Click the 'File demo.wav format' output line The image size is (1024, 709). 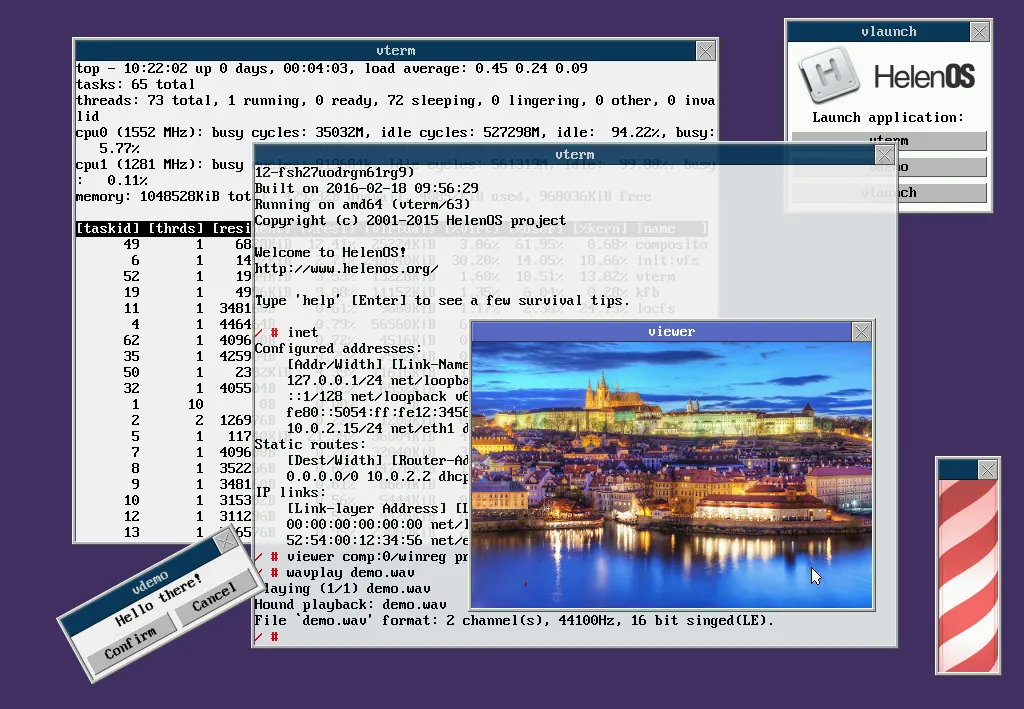[515, 620]
